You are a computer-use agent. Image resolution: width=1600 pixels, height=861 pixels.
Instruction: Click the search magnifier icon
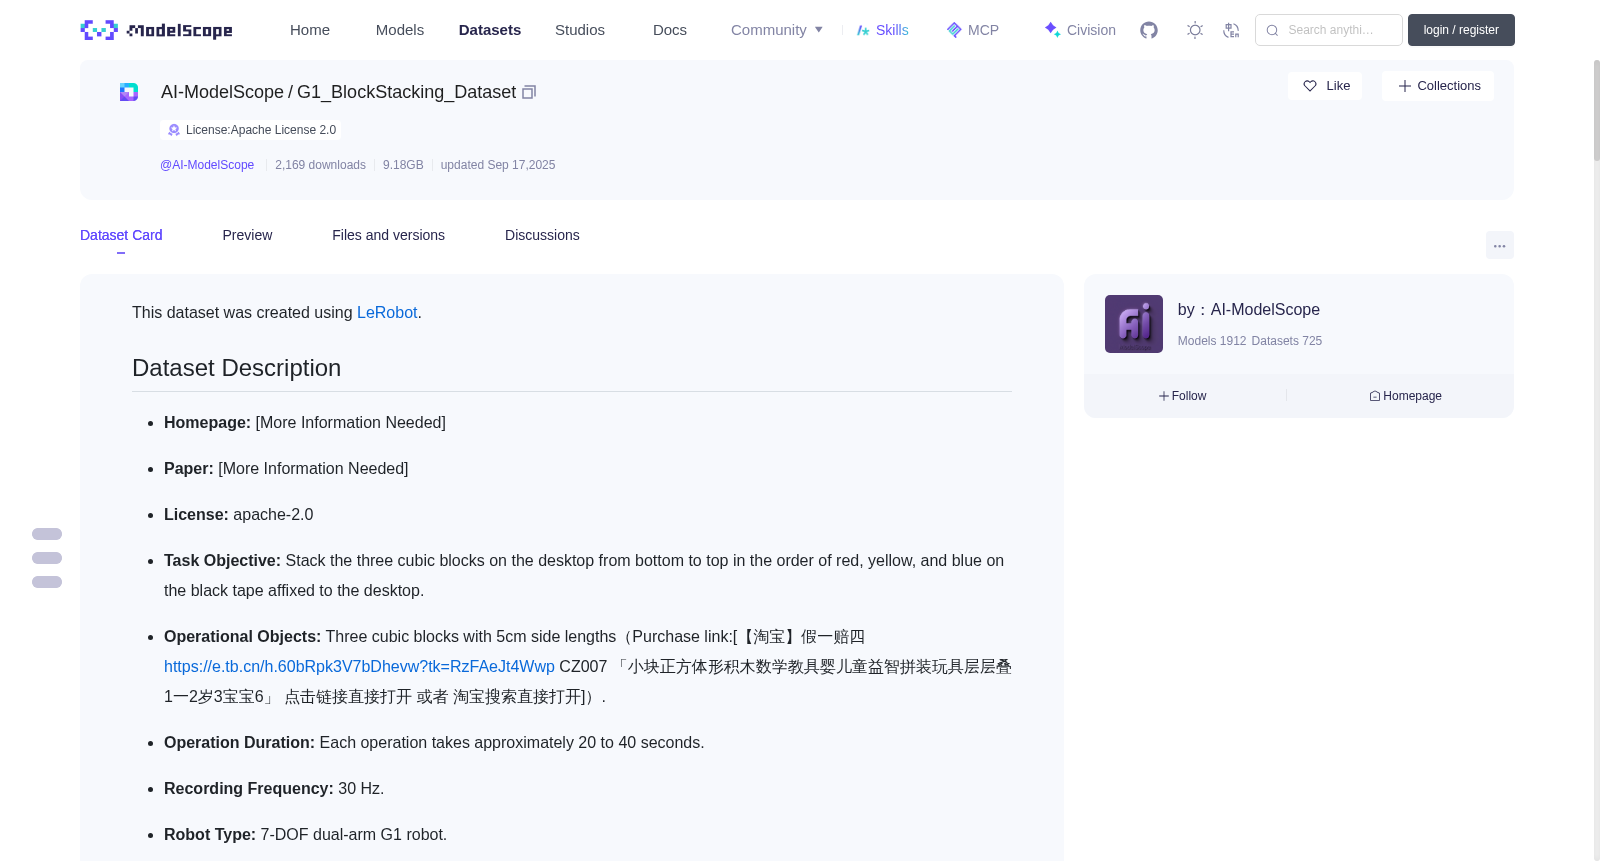point(1272,30)
